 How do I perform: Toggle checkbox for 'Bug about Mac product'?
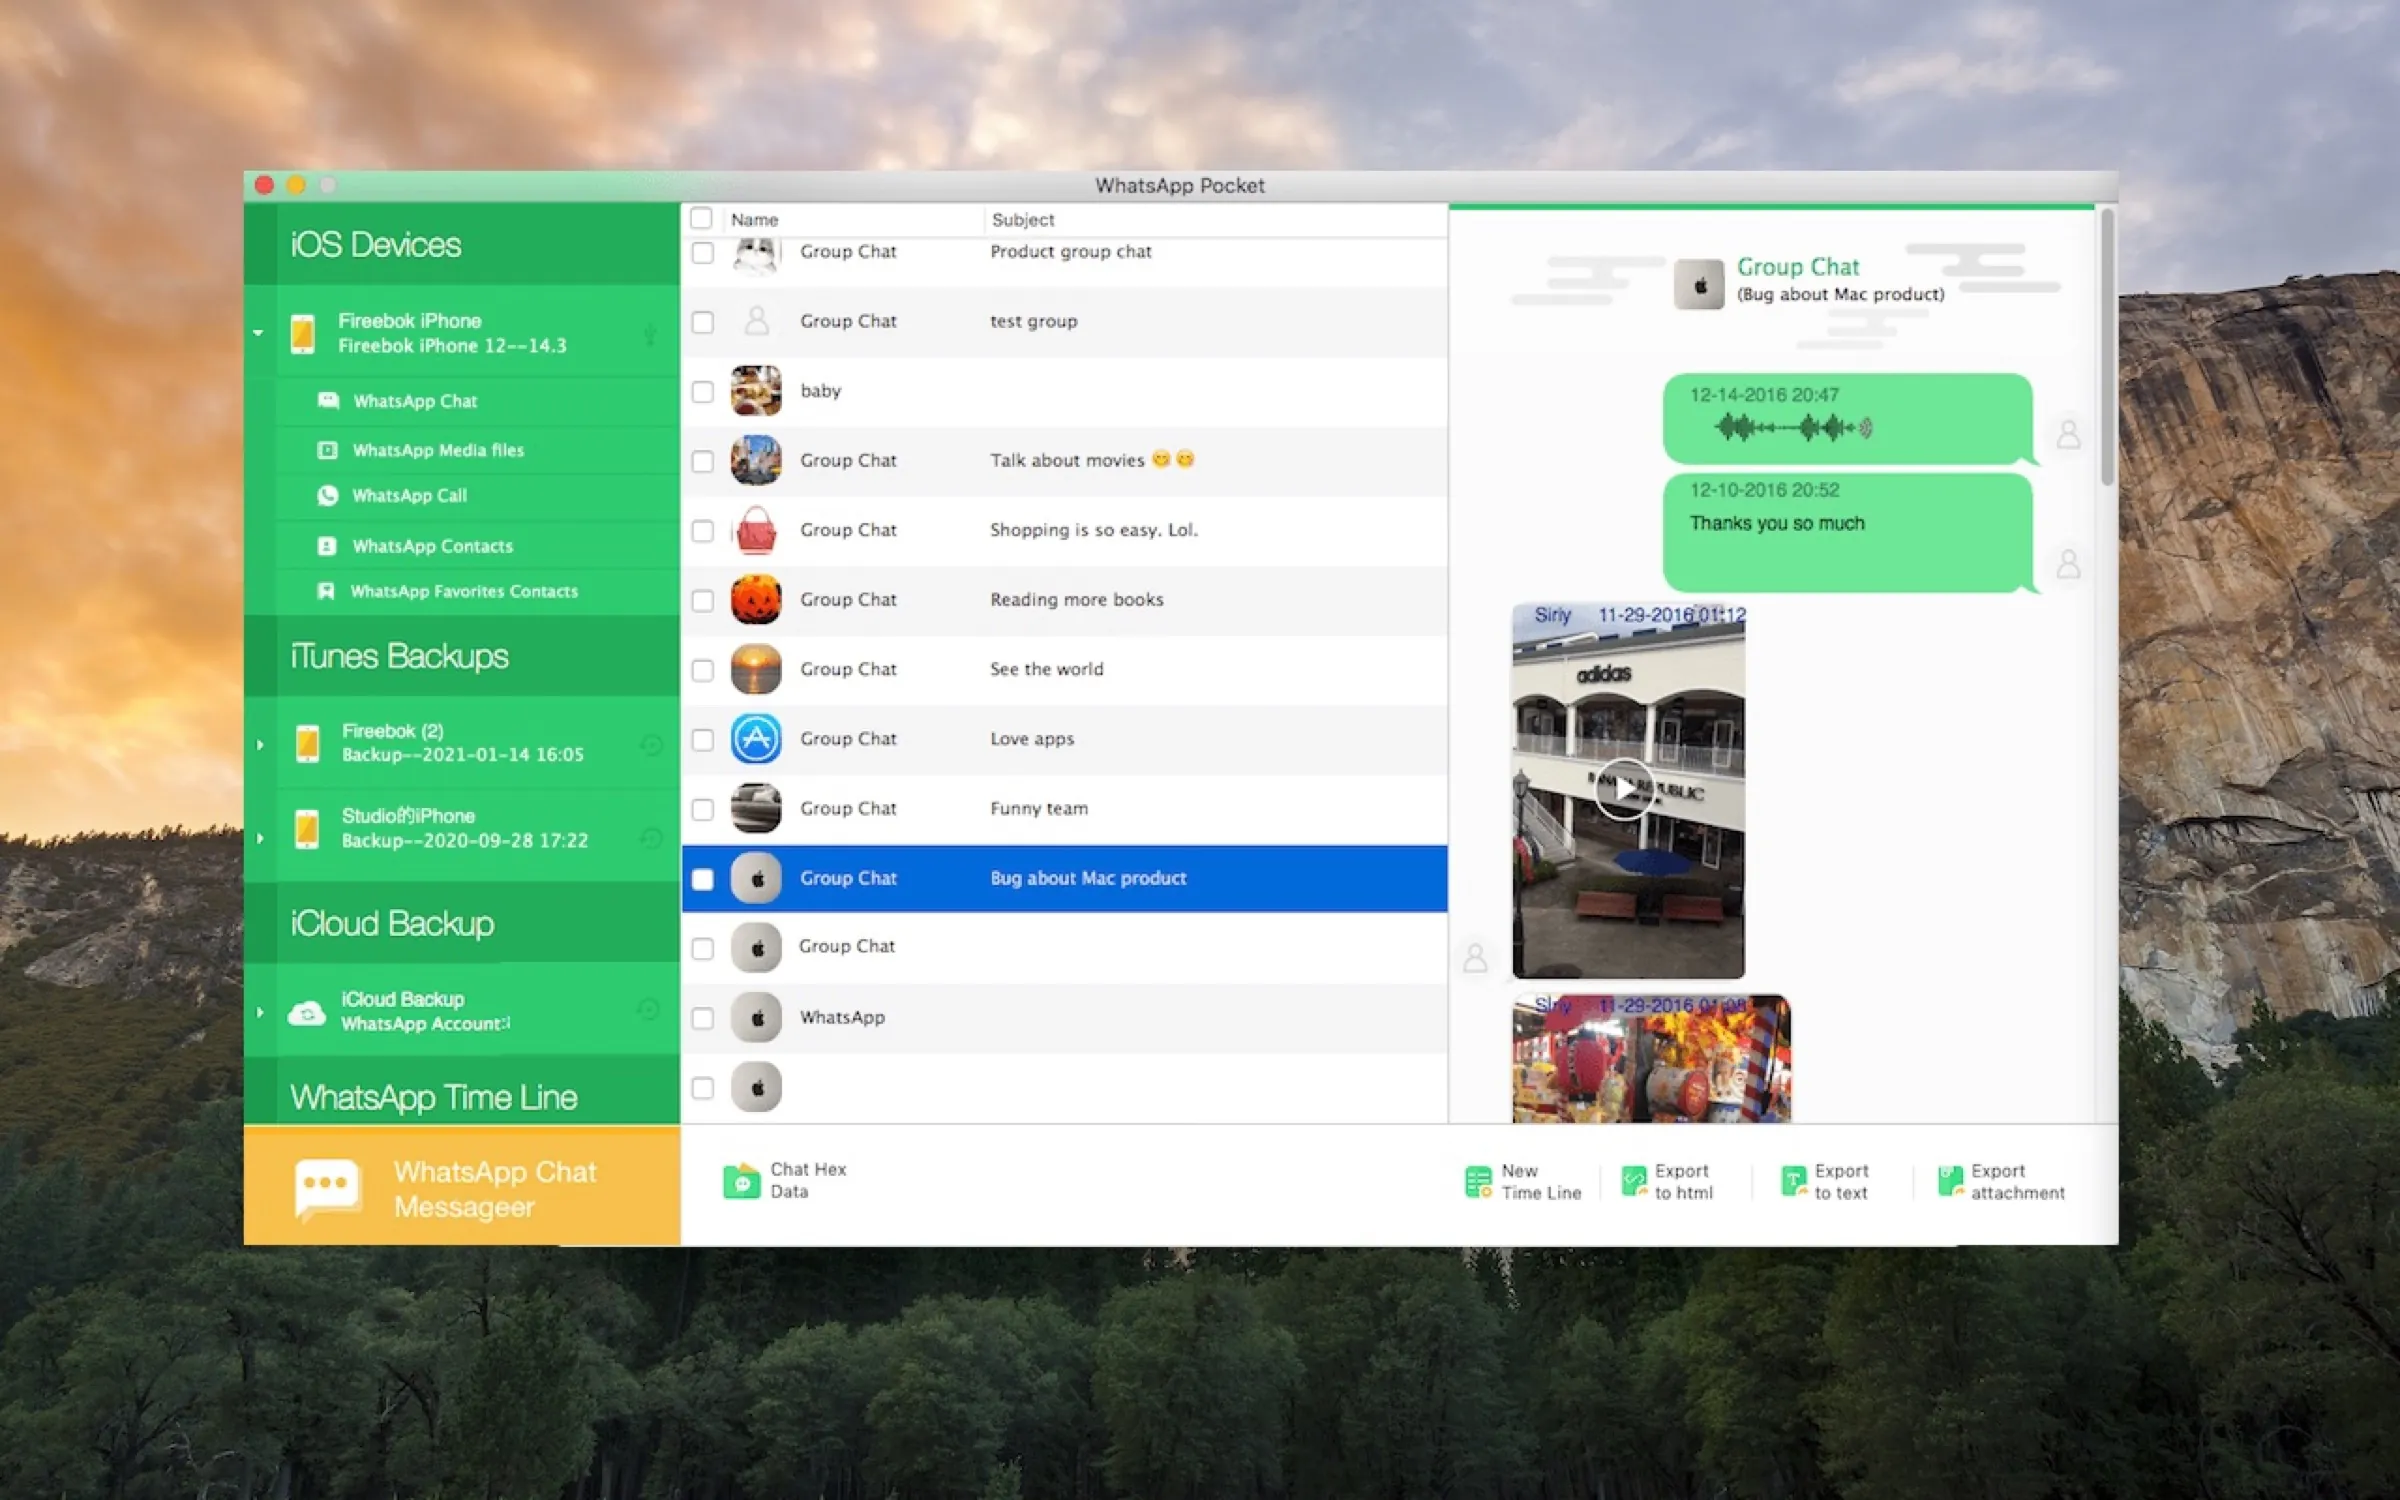[x=703, y=879]
